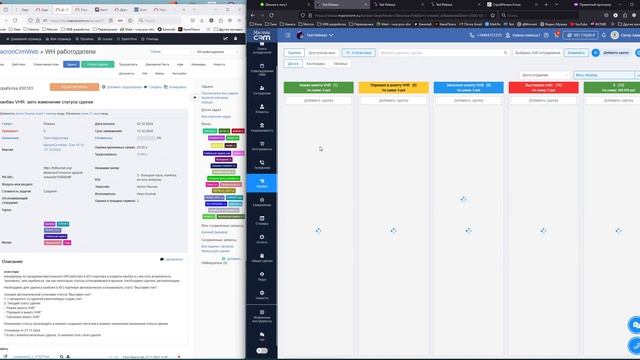Open 'Инструменты' in the CRM sidebar
Viewport: 640px width, 360px height.
pos(262,146)
